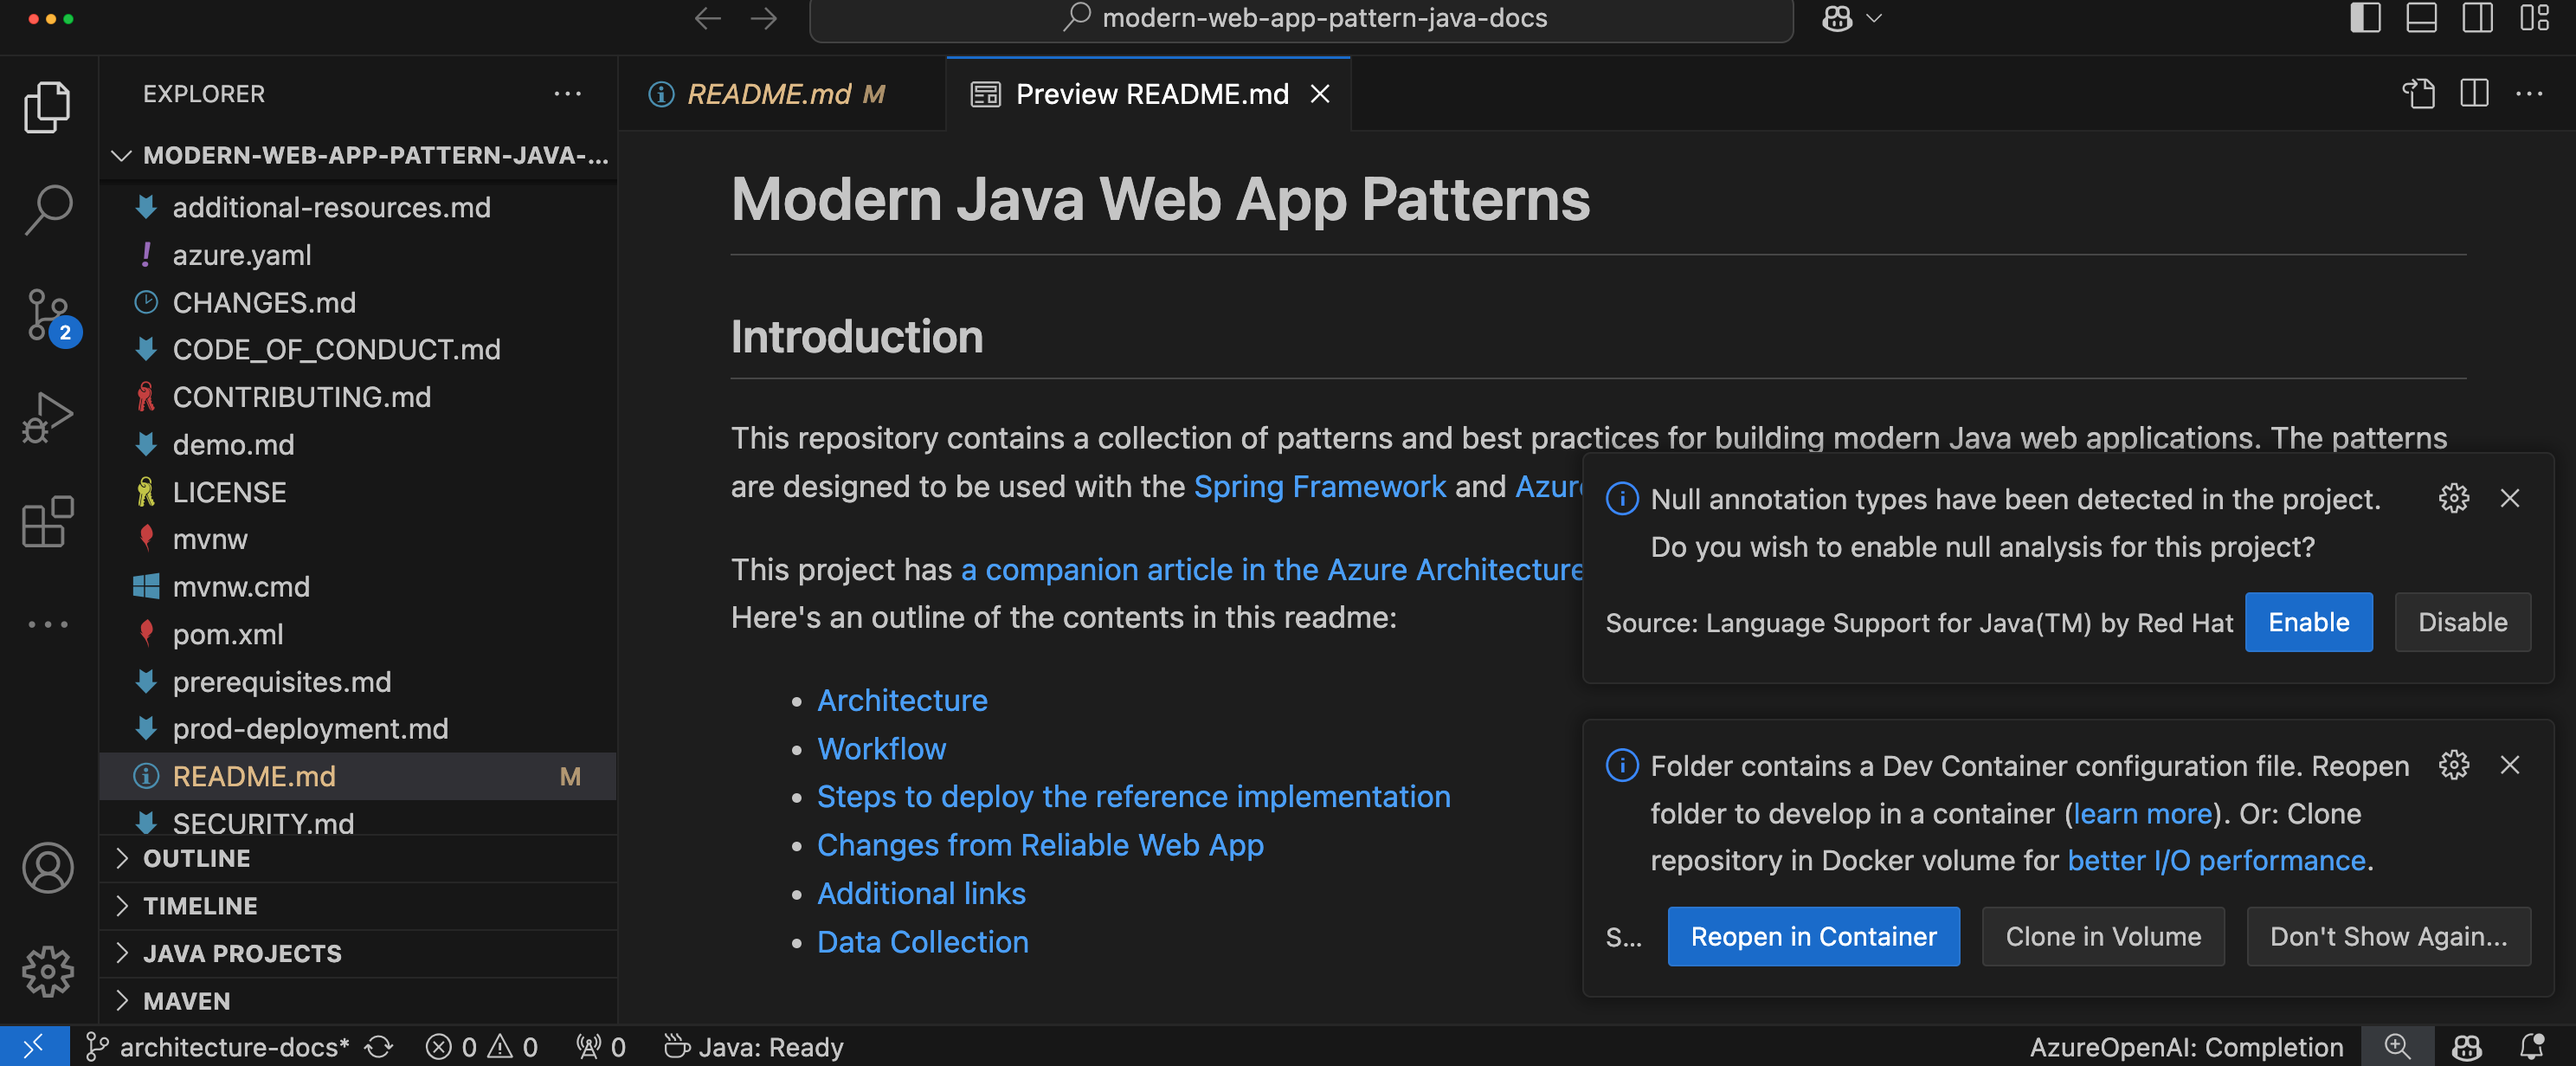The width and height of the screenshot is (2576, 1066).
Task: Switch to the README.md editor tab
Action: tap(768, 94)
